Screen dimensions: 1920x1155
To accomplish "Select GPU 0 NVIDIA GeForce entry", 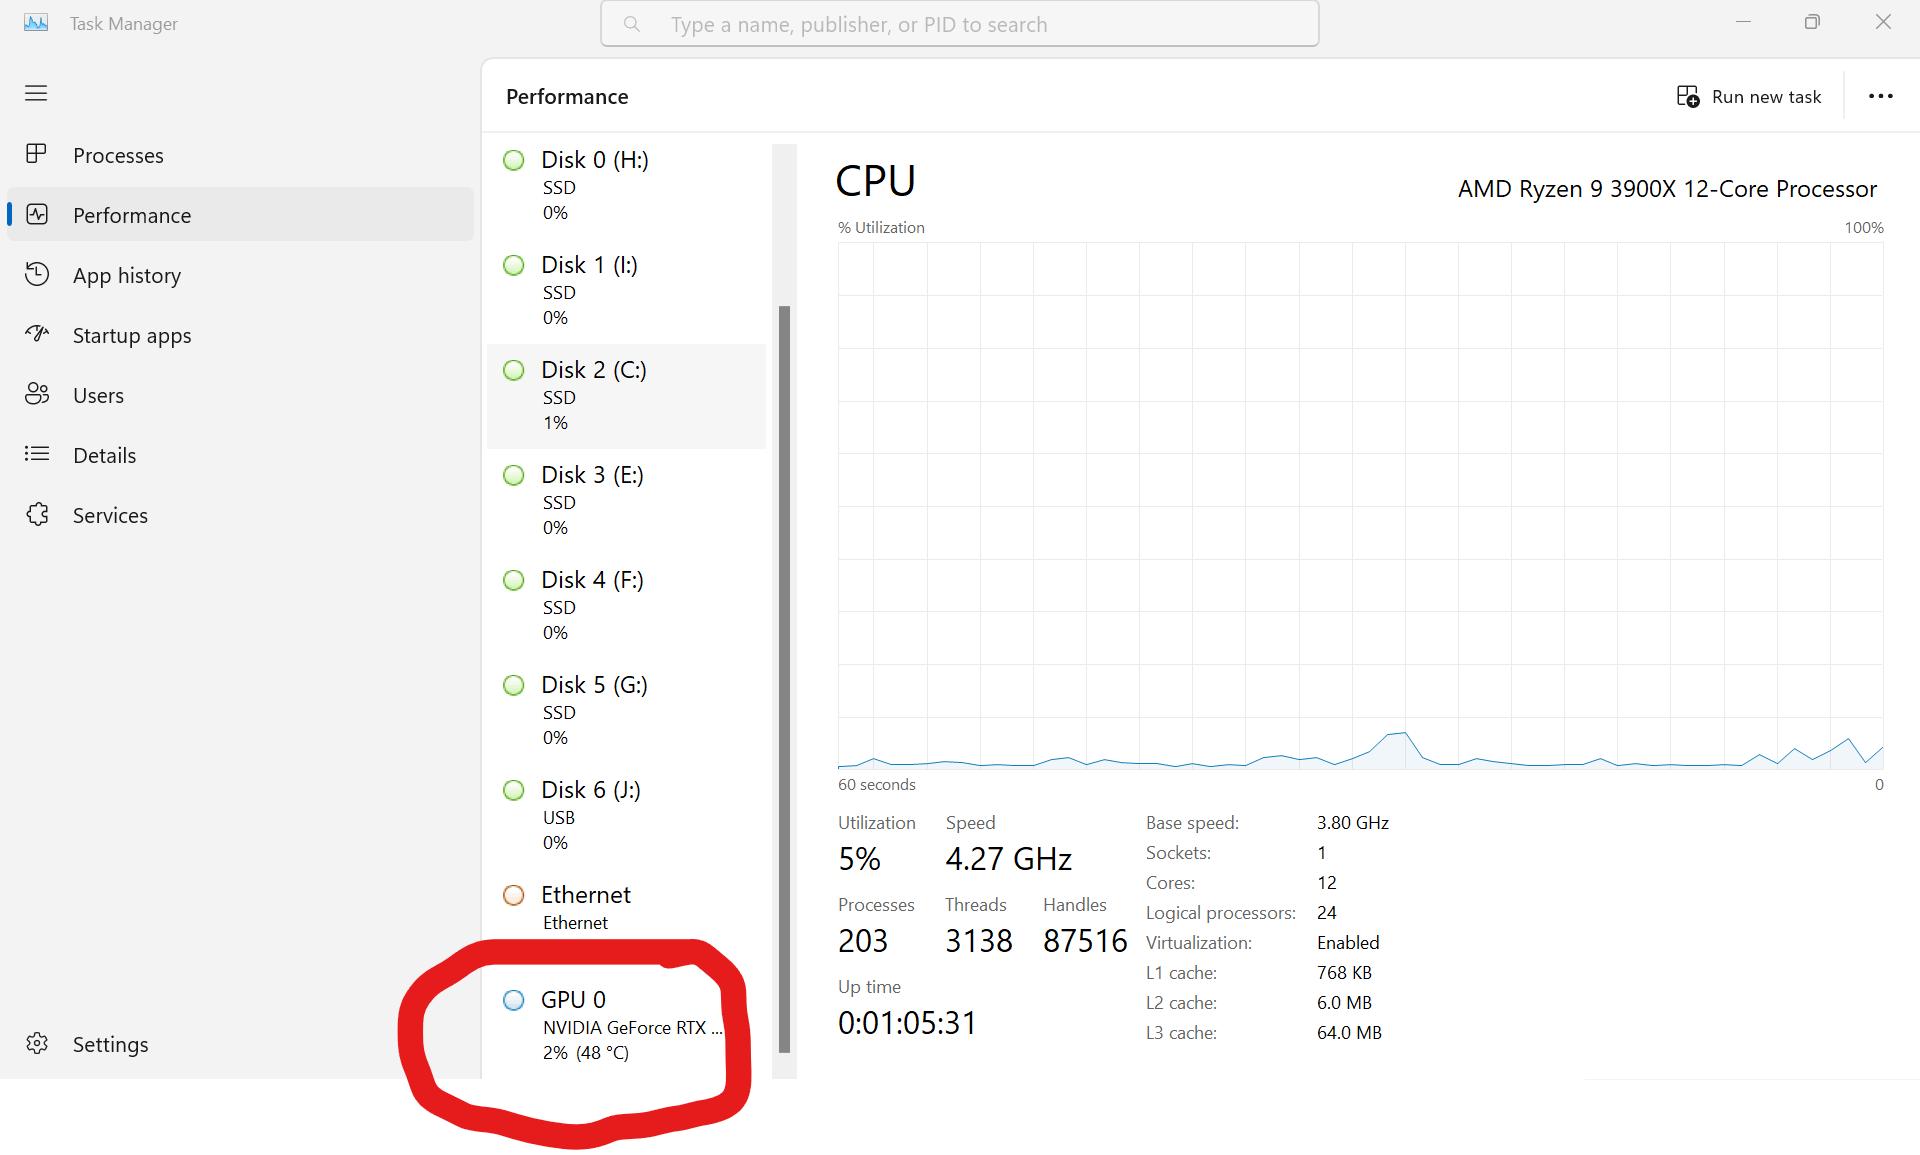I will click(x=612, y=1025).
